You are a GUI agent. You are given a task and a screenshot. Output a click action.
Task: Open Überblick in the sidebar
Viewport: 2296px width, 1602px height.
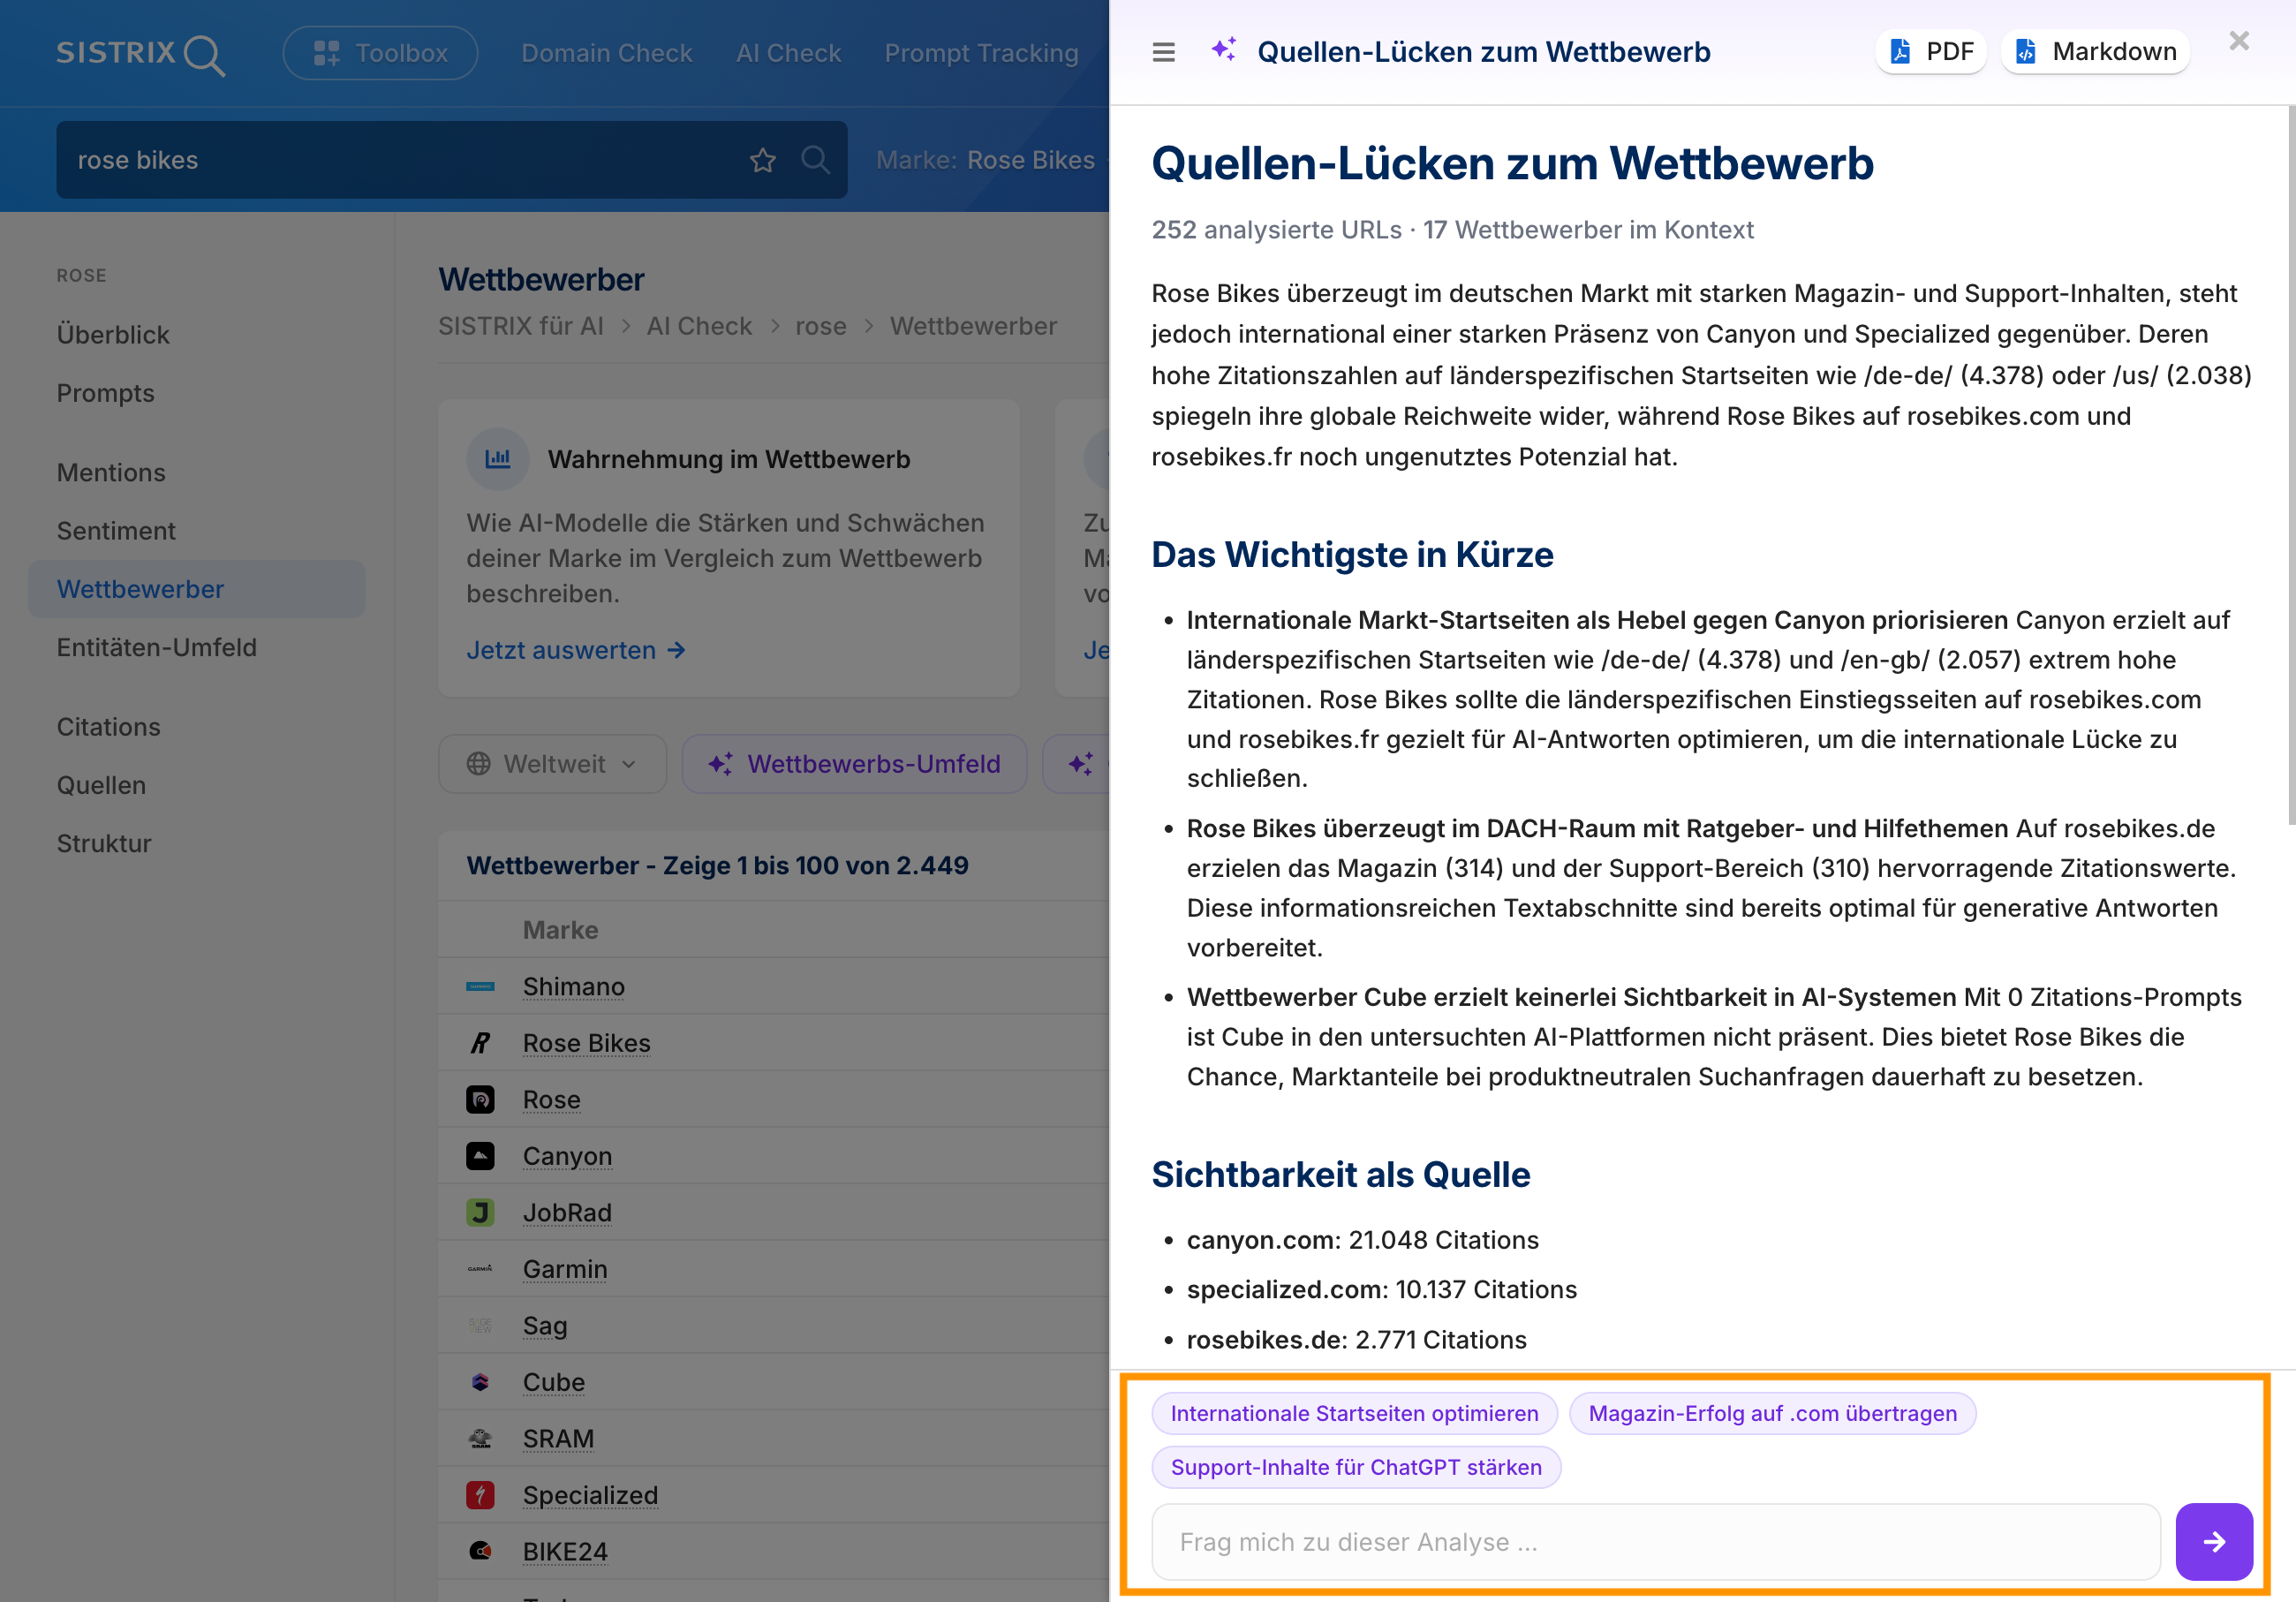113,335
